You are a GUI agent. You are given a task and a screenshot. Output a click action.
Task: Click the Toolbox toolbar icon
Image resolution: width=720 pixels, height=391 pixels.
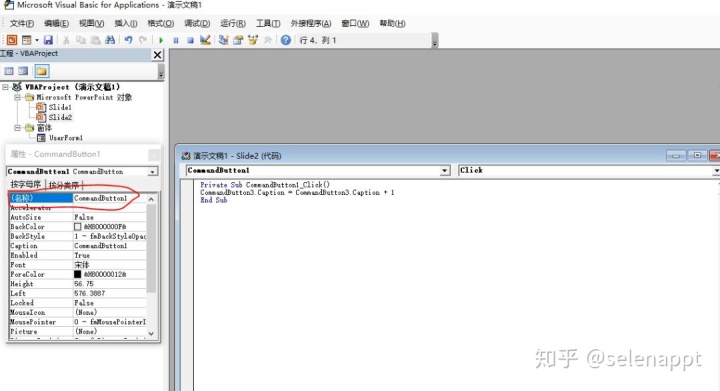[x=268, y=40]
